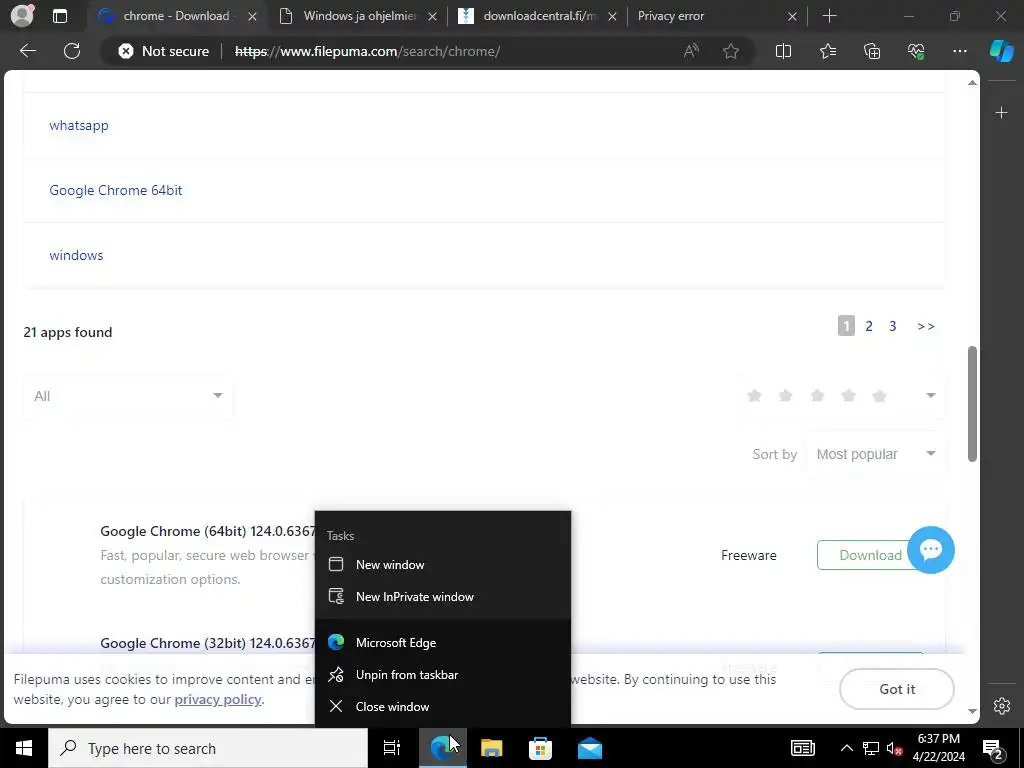The height and width of the screenshot is (768, 1024).
Task: Close the 'chrome - Download' tab
Action: tap(253, 16)
